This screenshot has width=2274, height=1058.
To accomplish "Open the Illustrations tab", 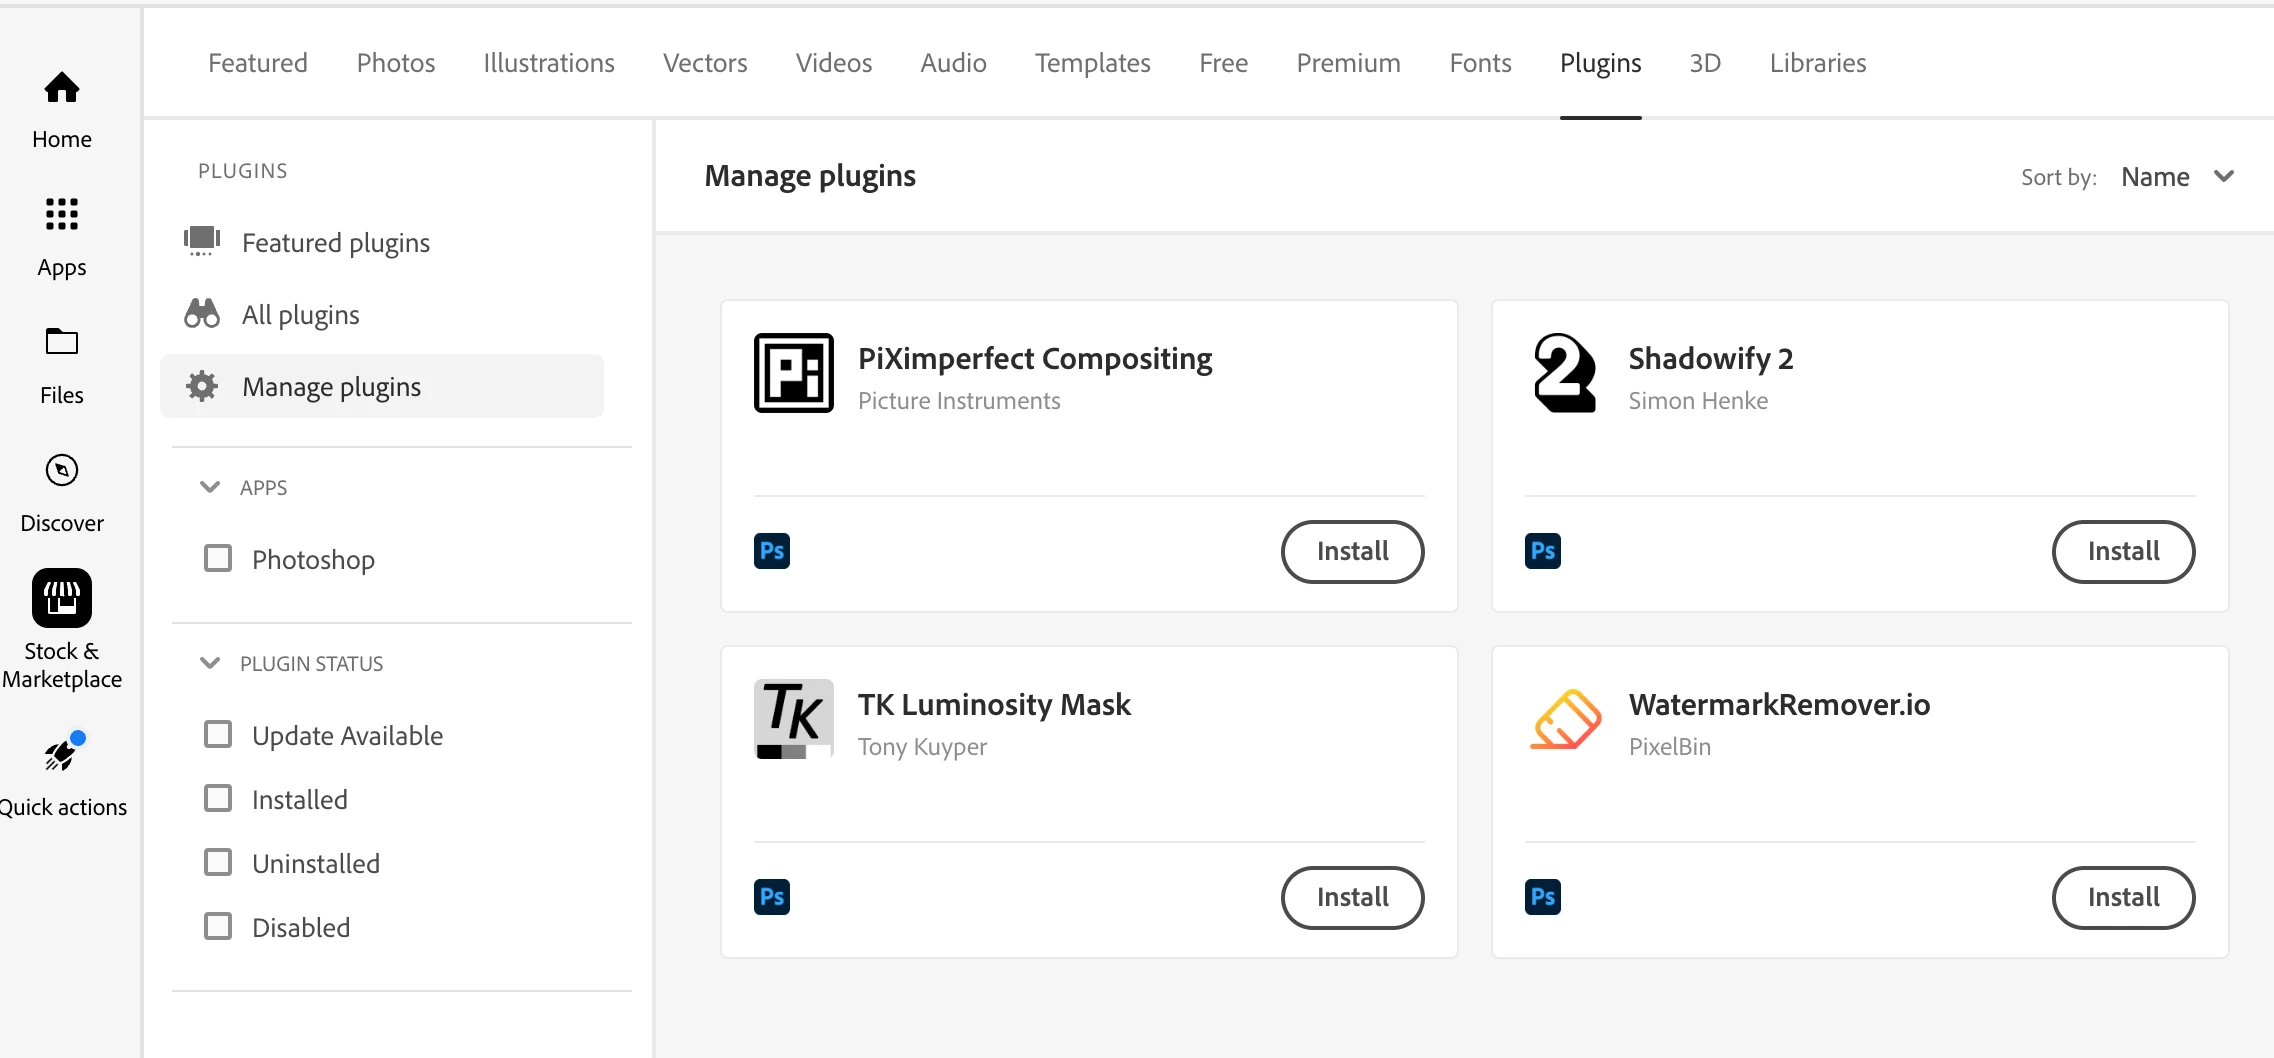I will coord(549,63).
